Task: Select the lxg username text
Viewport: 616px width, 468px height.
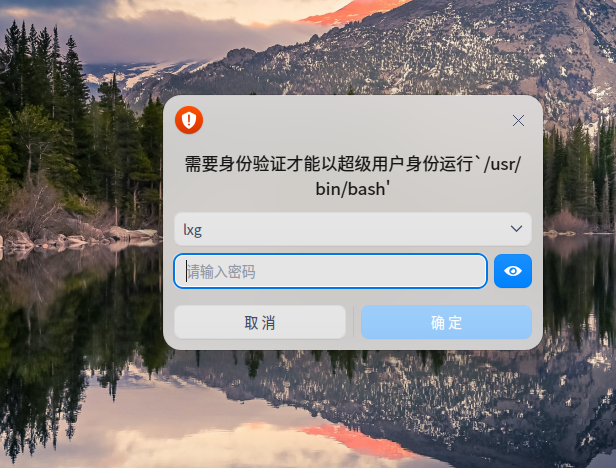Action: point(192,230)
